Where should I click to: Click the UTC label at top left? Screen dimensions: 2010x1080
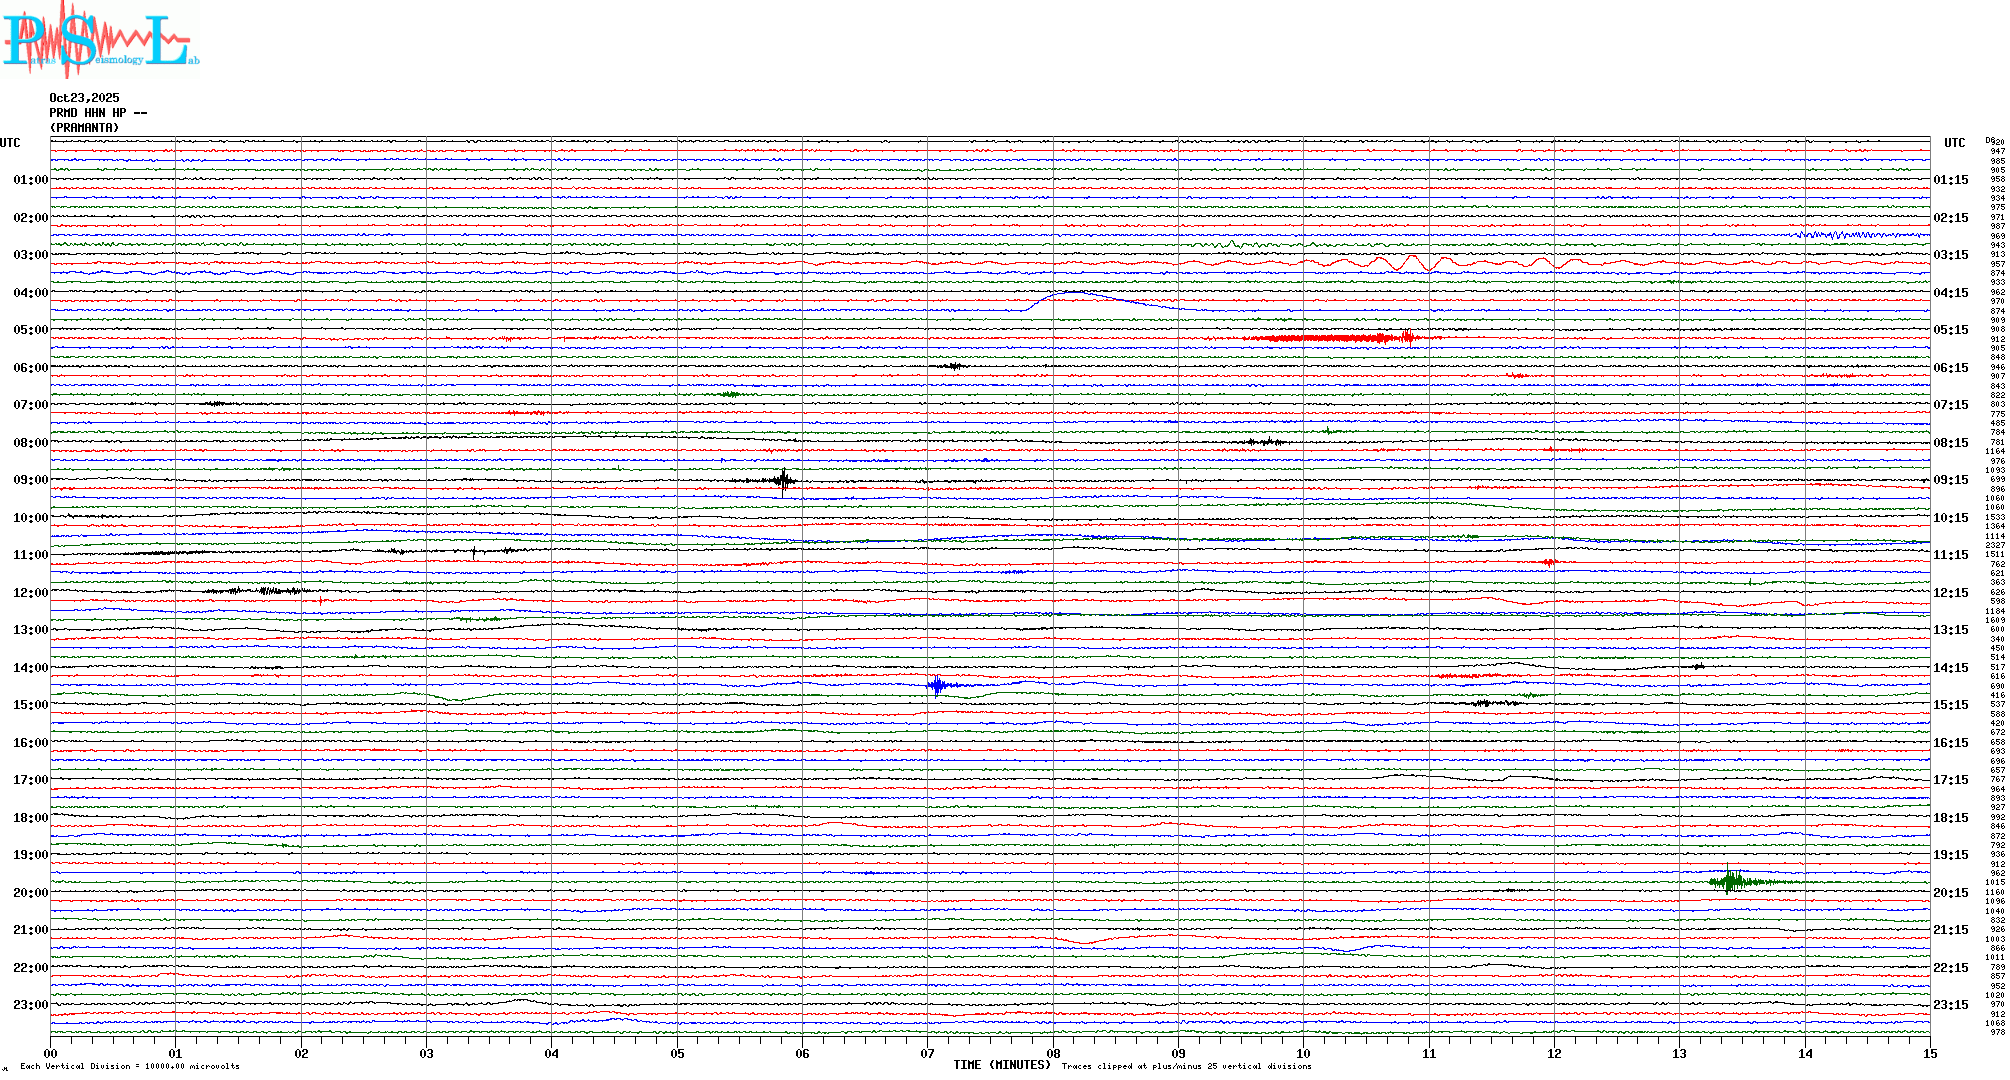point(10,143)
